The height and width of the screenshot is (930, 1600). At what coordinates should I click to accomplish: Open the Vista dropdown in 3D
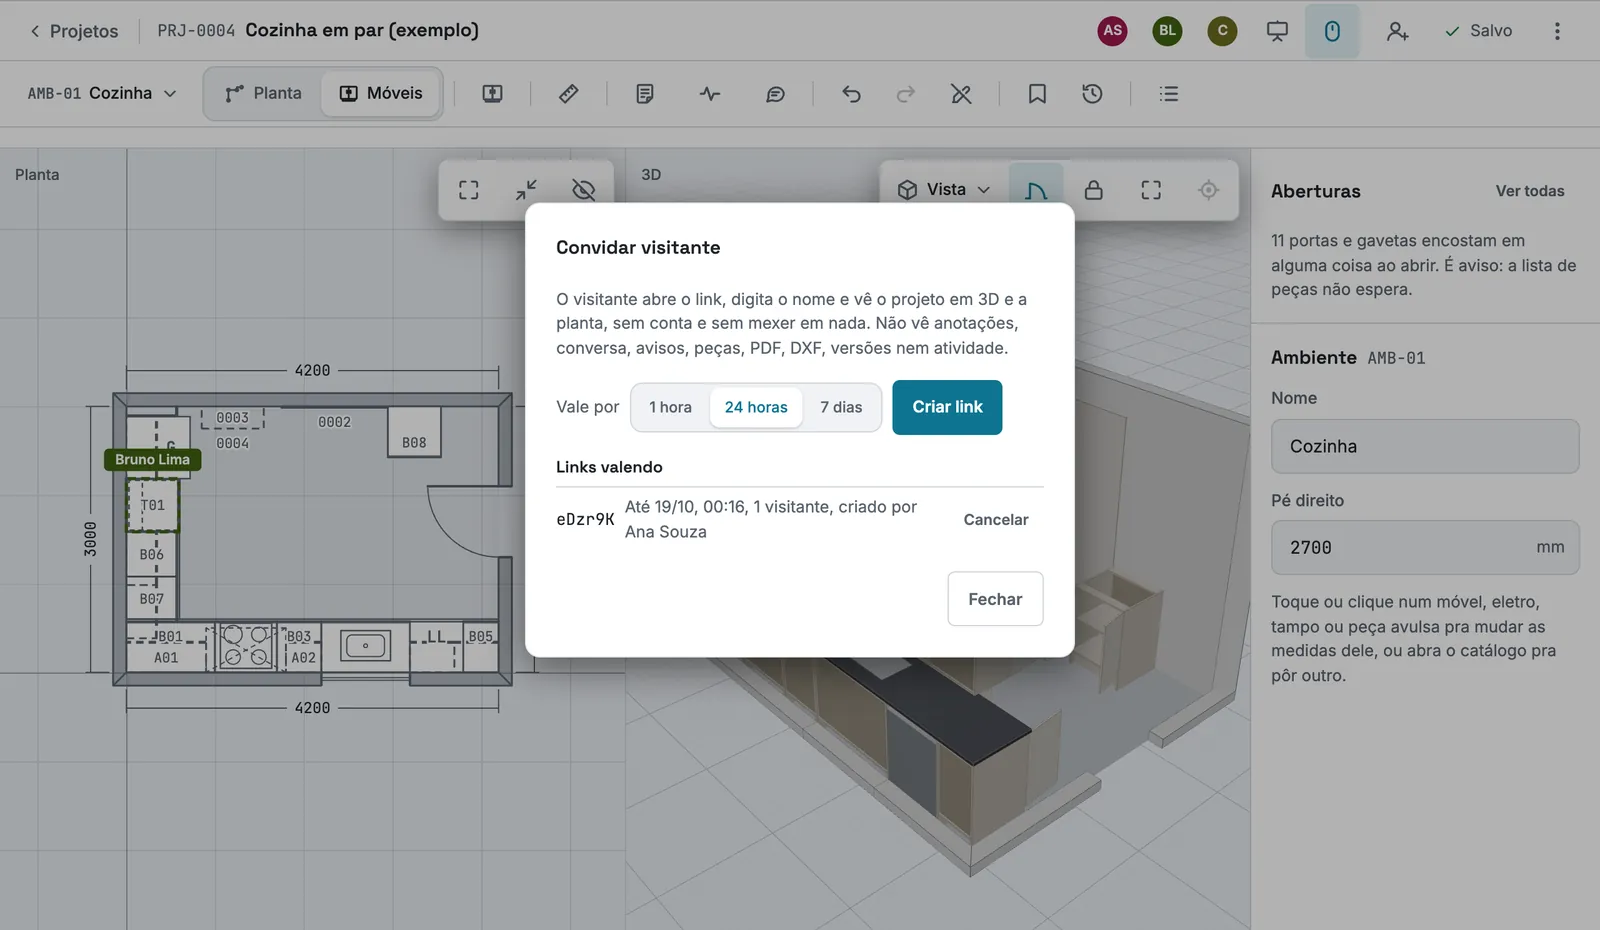point(943,189)
